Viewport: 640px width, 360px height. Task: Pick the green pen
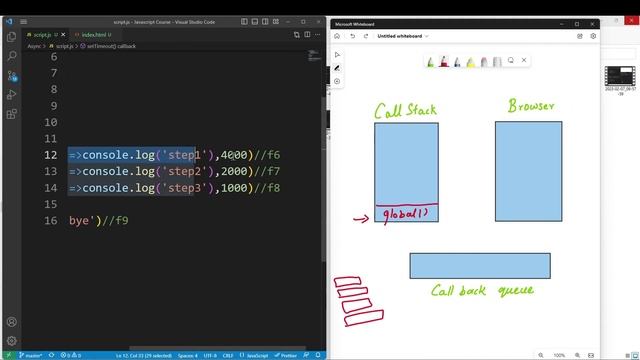[x=430, y=62]
